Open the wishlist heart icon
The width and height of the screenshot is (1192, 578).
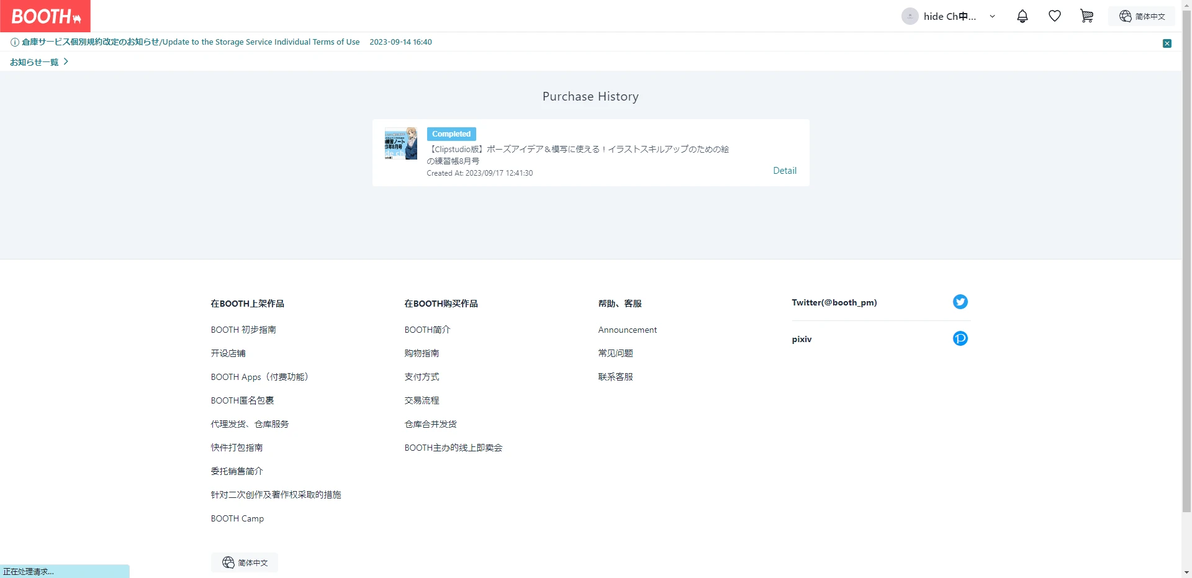click(x=1054, y=16)
